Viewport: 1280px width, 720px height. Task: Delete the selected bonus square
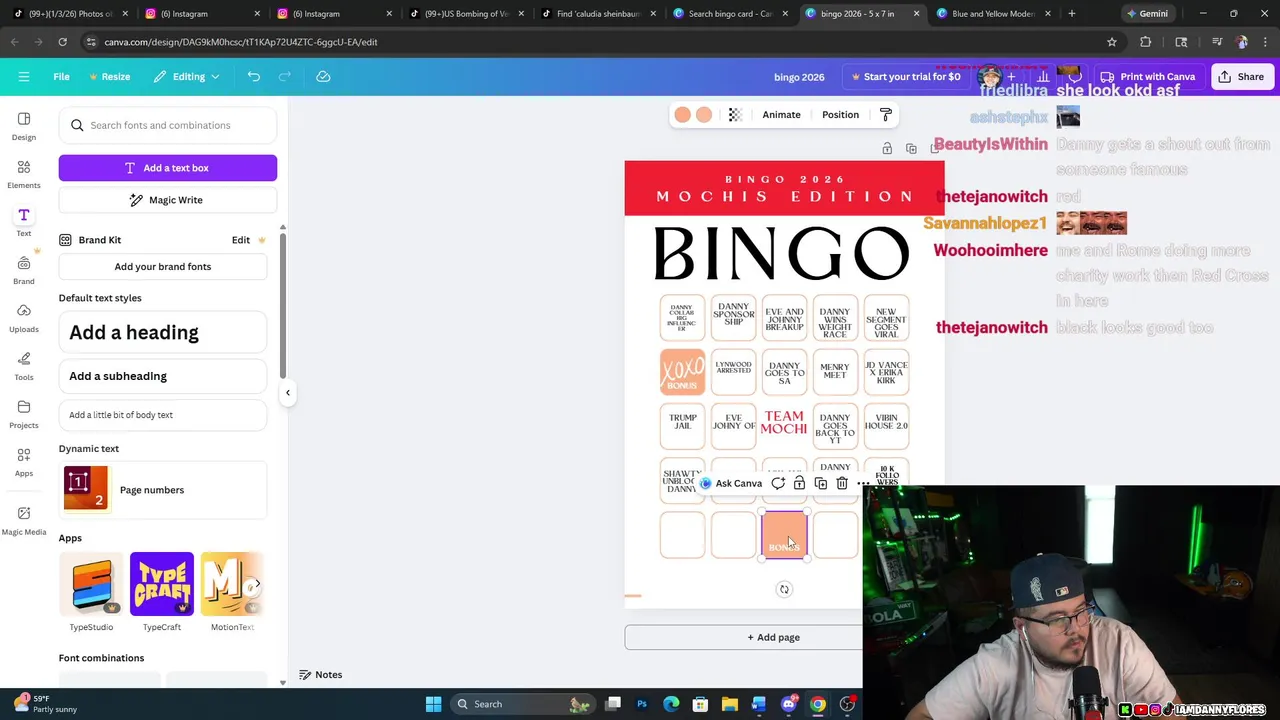point(842,483)
